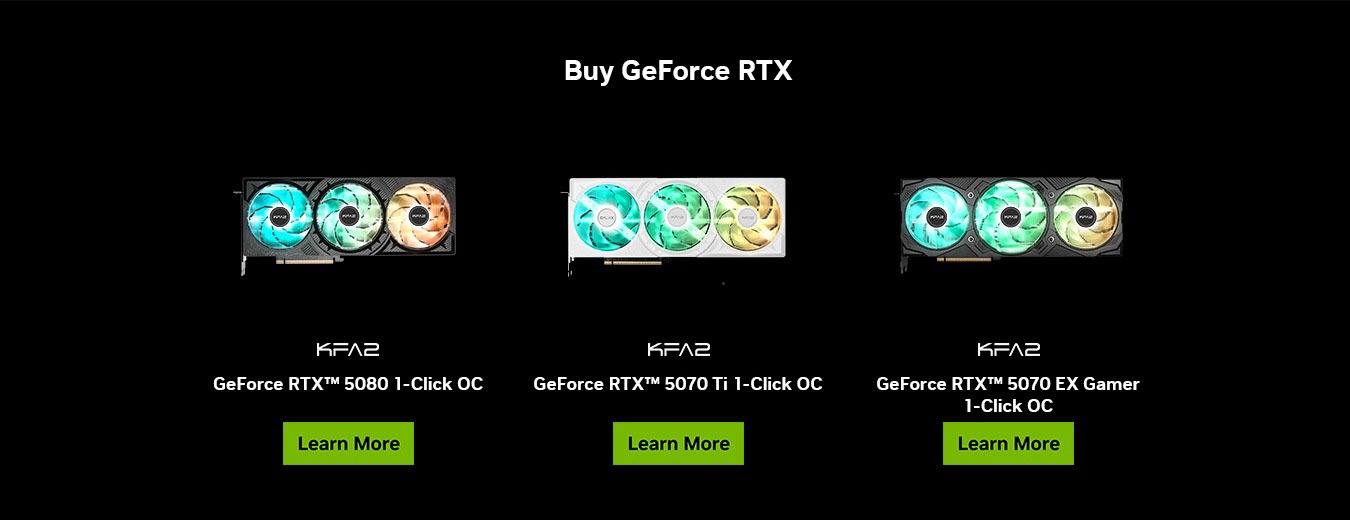Open Learn More for the 5070 EX Gamer
The width and height of the screenshot is (1350, 520).
click(1008, 443)
